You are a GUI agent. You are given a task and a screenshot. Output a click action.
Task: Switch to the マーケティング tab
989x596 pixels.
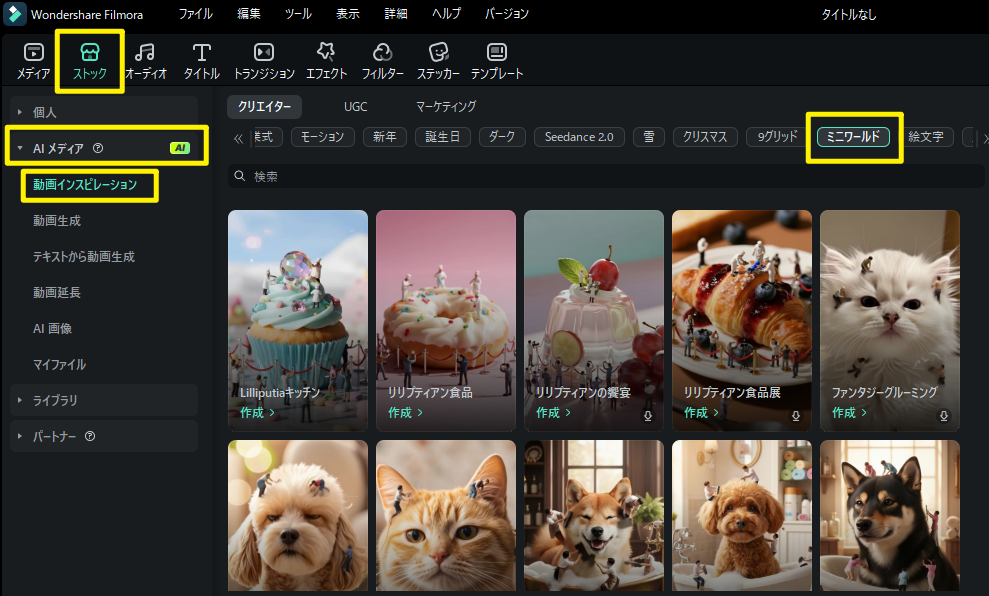click(446, 107)
